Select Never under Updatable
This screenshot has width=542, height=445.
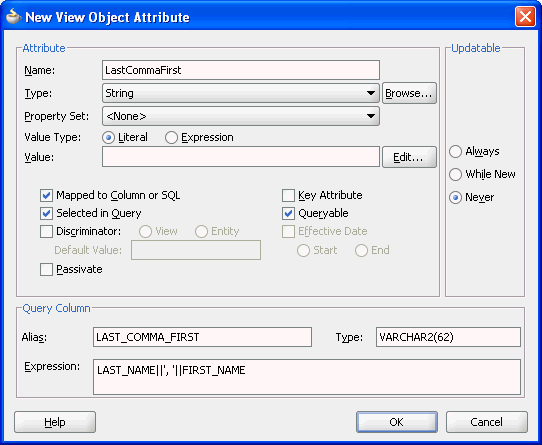coord(455,197)
